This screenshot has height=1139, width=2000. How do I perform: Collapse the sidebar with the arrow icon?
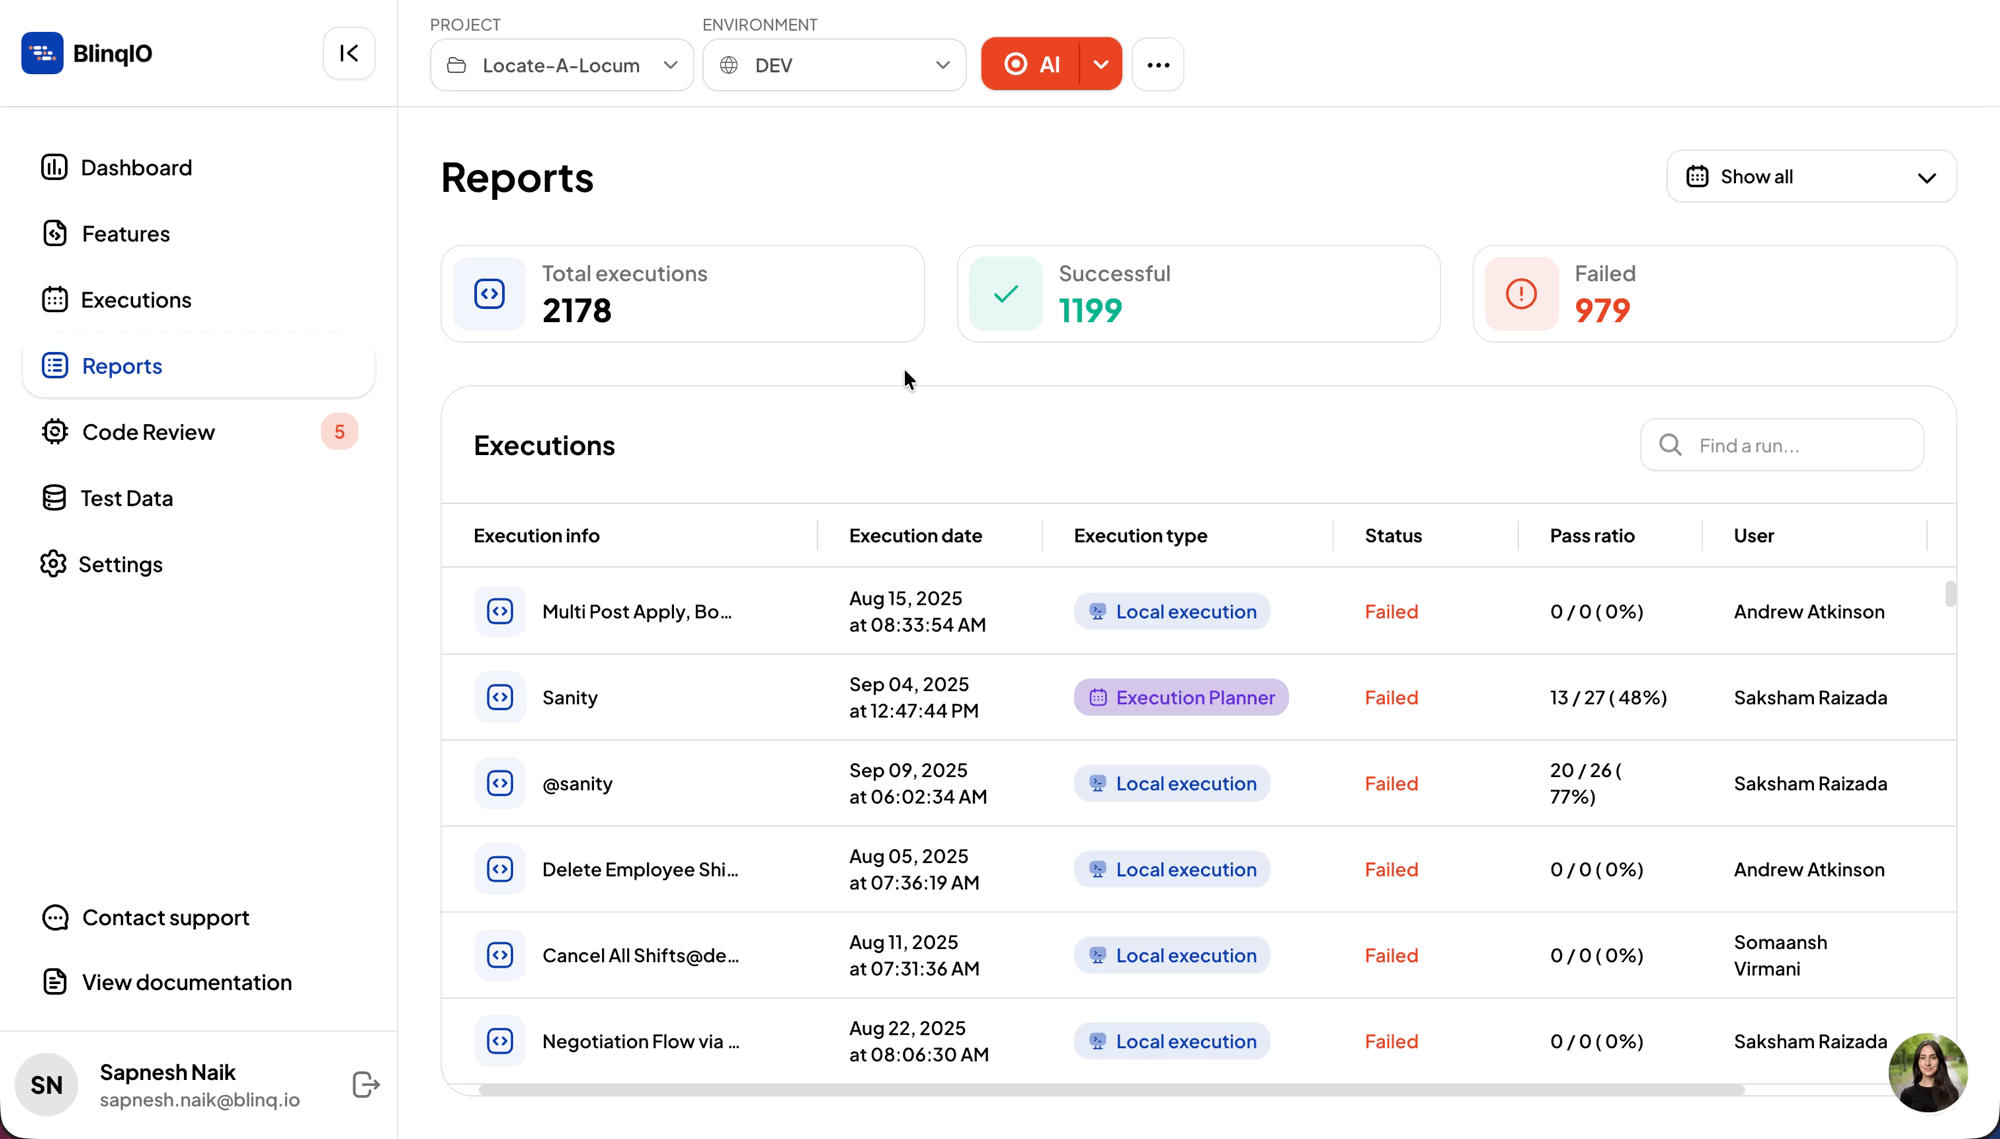click(348, 53)
